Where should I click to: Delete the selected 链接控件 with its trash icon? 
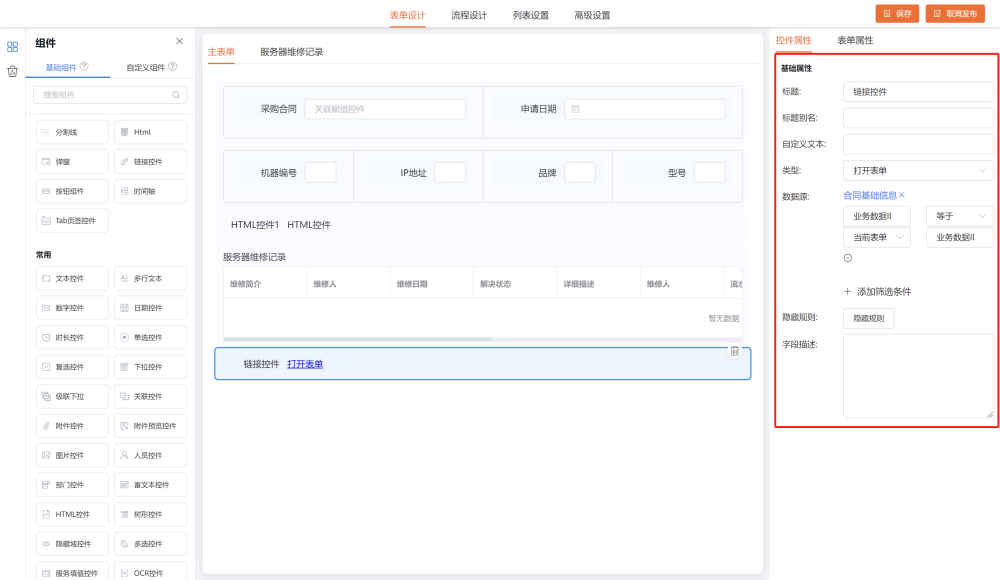[x=734, y=351]
